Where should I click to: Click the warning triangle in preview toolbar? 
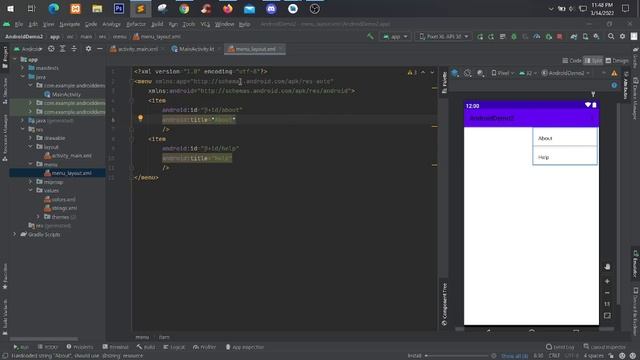(614, 73)
